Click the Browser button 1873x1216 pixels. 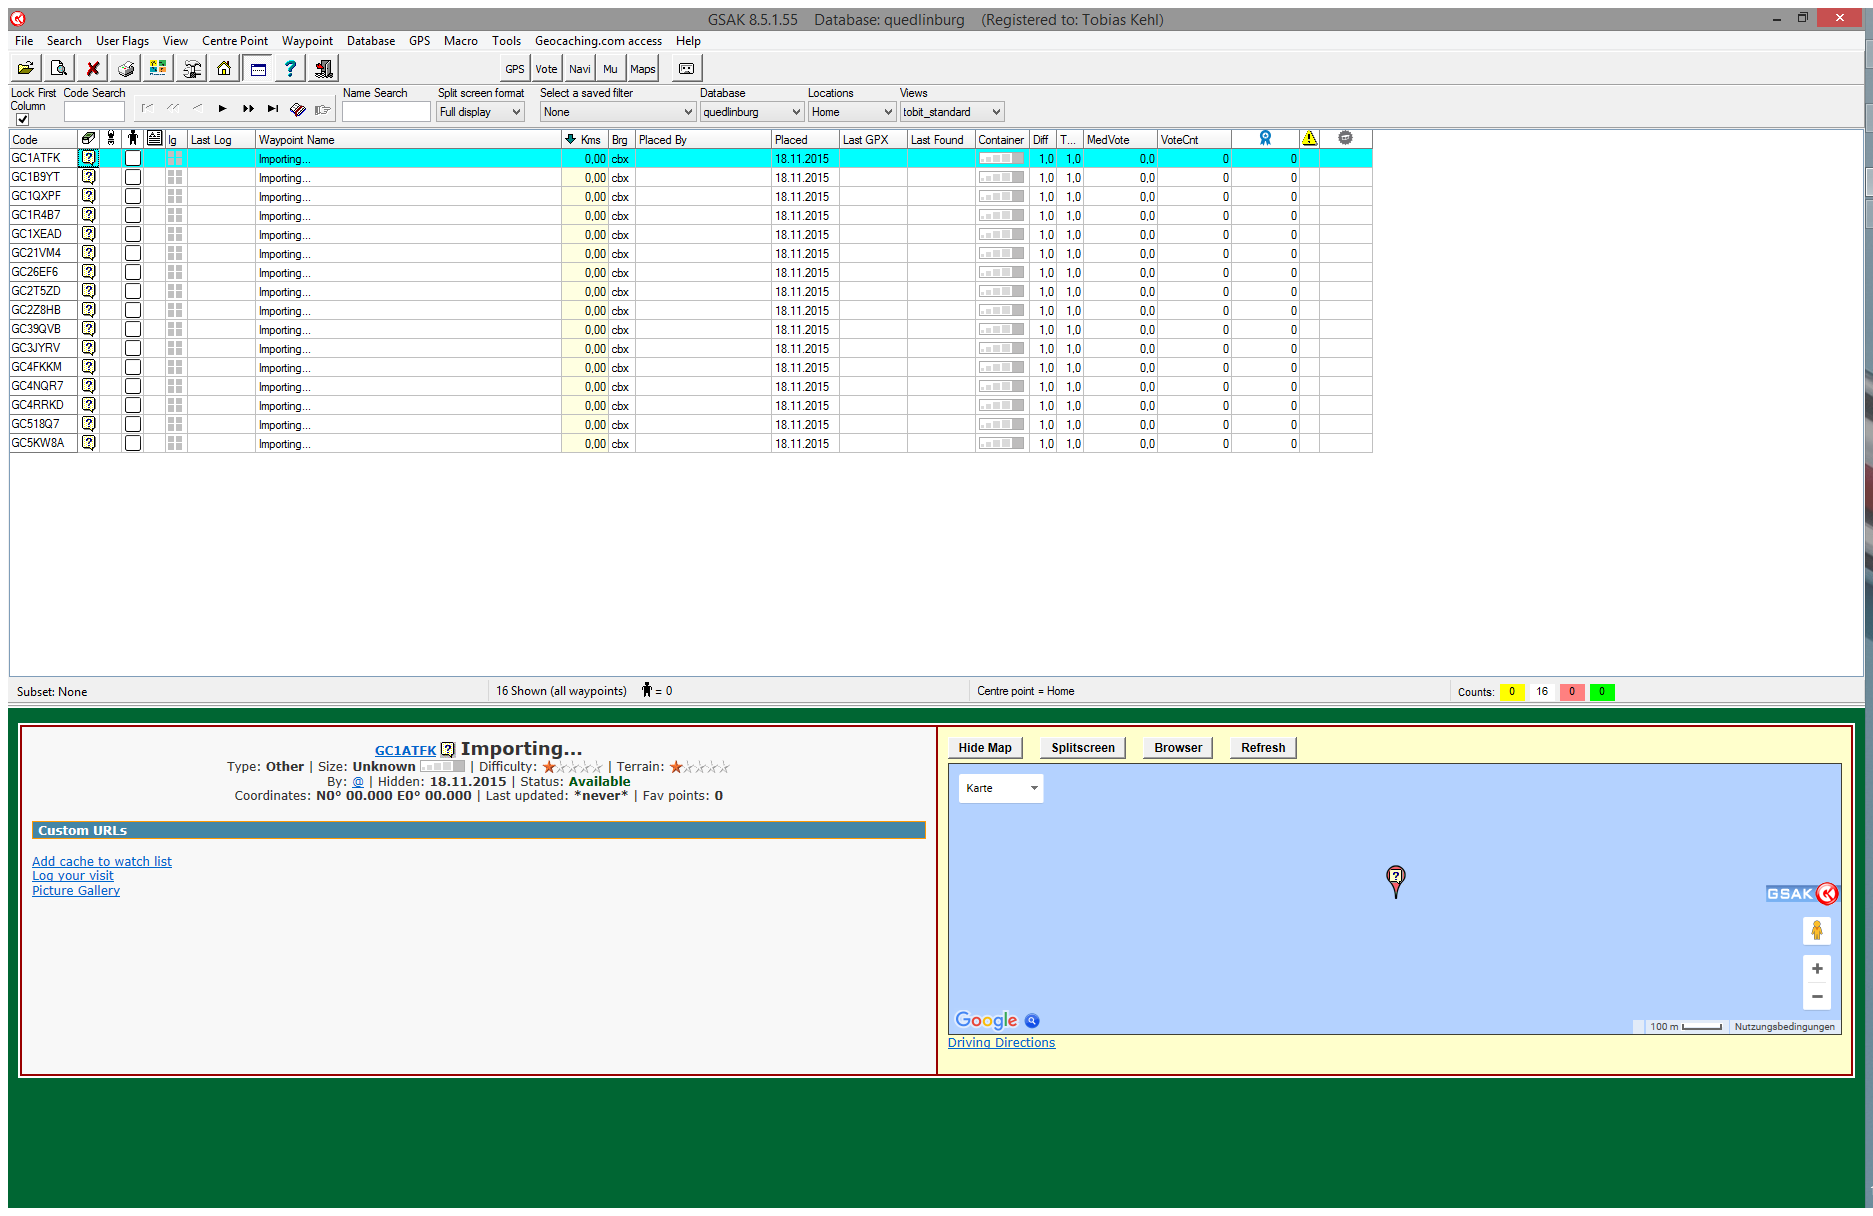pos(1178,748)
